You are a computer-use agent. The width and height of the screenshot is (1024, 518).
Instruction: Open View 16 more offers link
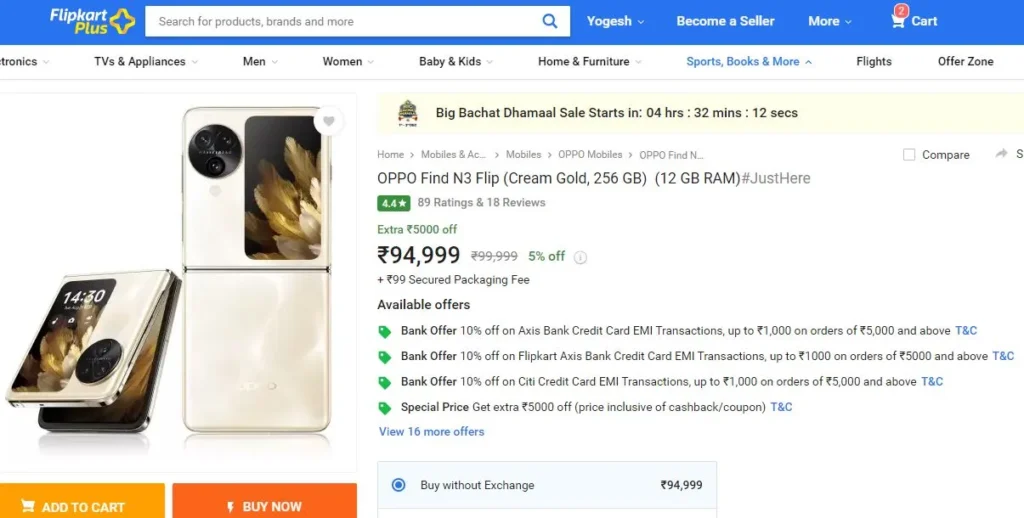(x=432, y=432)
